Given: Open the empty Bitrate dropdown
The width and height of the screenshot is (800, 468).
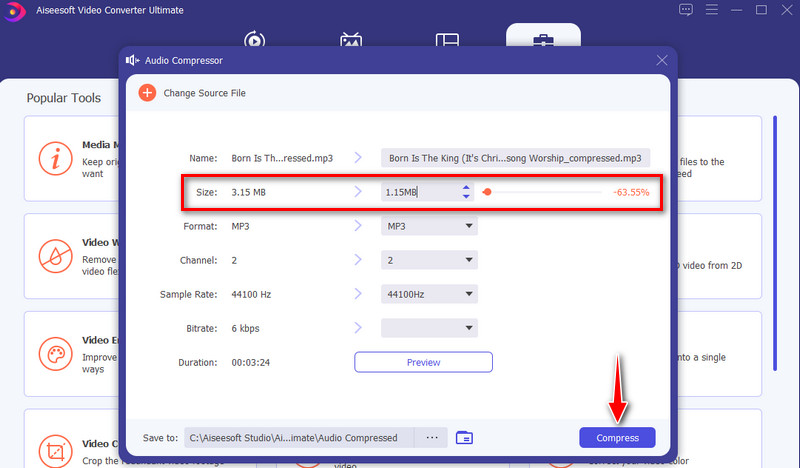Looking at the screenshot, I should coord(430,328).
